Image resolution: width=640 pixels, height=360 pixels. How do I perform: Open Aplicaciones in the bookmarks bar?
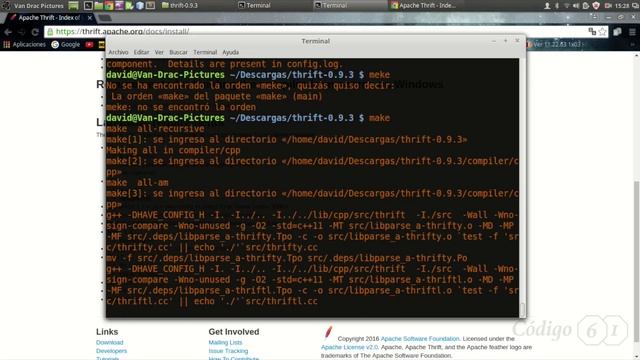point(24,44)
